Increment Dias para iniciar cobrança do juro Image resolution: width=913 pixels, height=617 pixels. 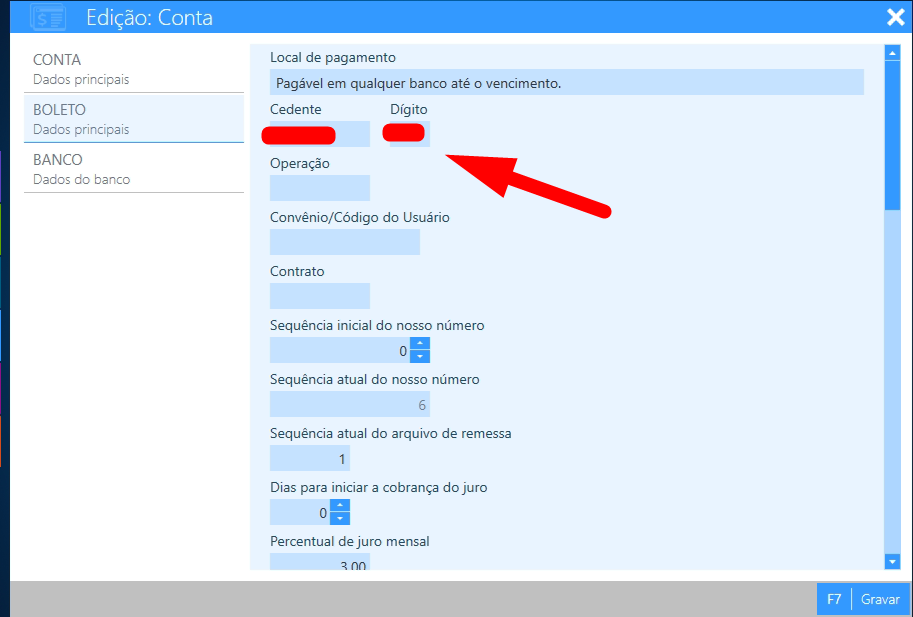point(340,506)
